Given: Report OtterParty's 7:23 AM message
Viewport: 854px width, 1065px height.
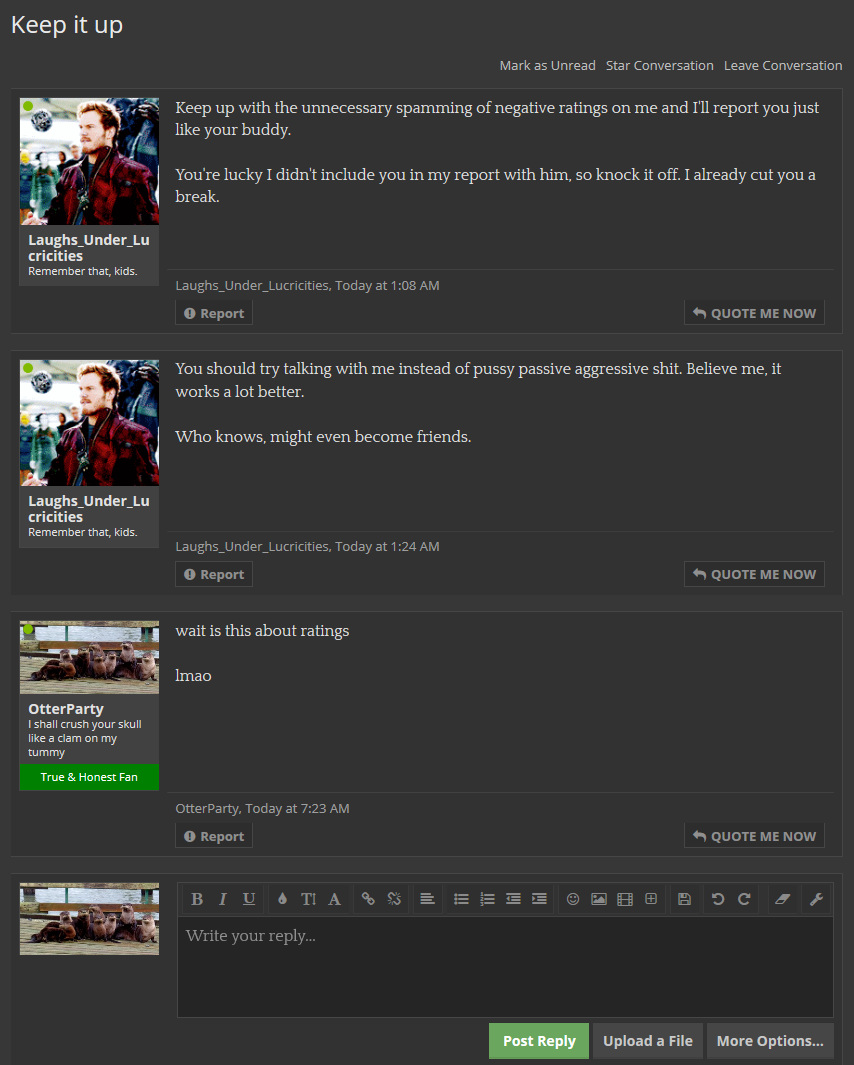Looking at the screenshot, I should point(214,836).
